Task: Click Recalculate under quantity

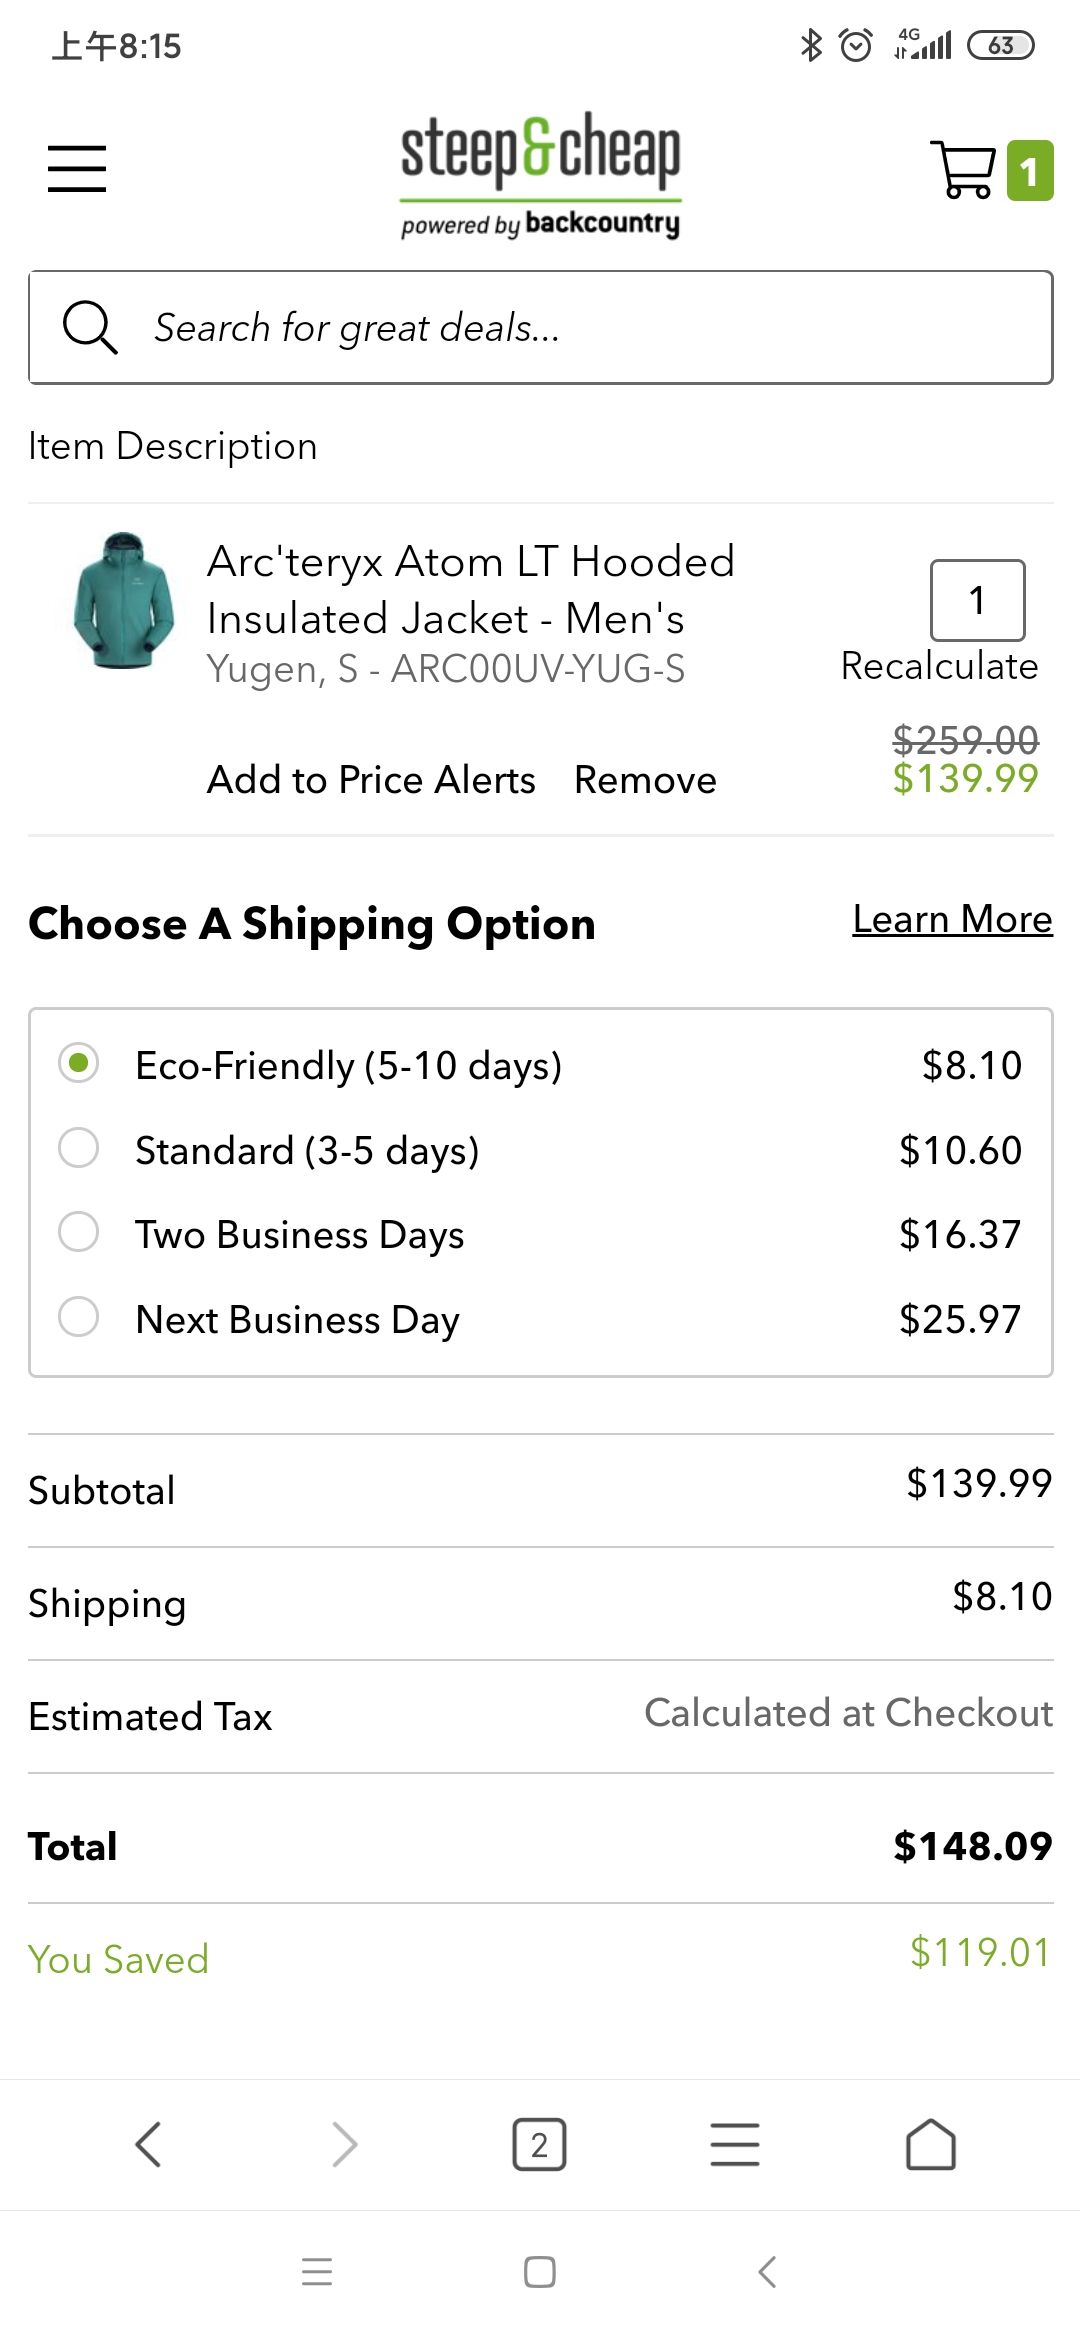Action: click(x=939, y=666)
